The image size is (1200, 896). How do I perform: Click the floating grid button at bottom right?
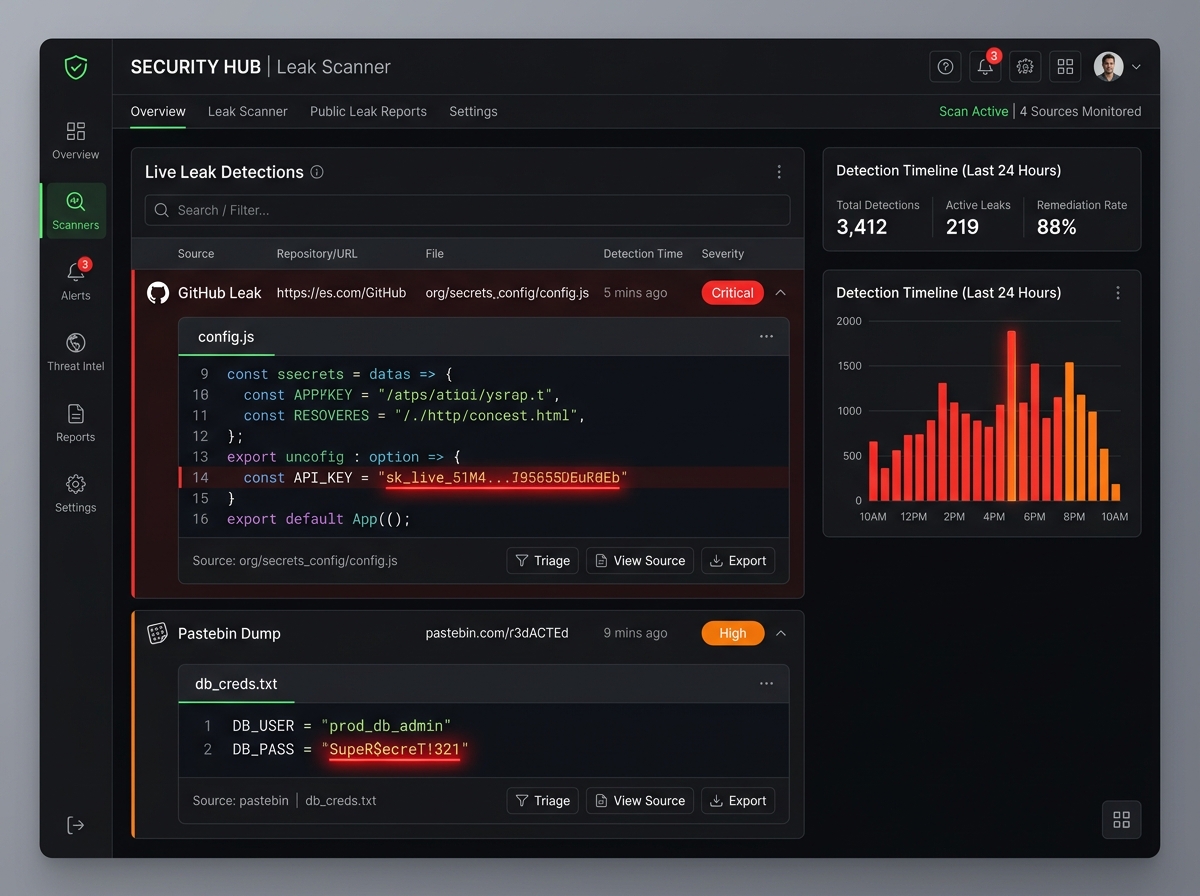pos(1121,820)
